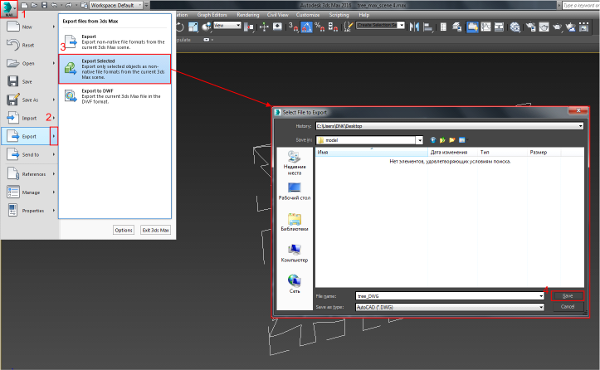Screen dimensions: 600x370
Task: Open the Help menu
Action: [x=364, y=15]
